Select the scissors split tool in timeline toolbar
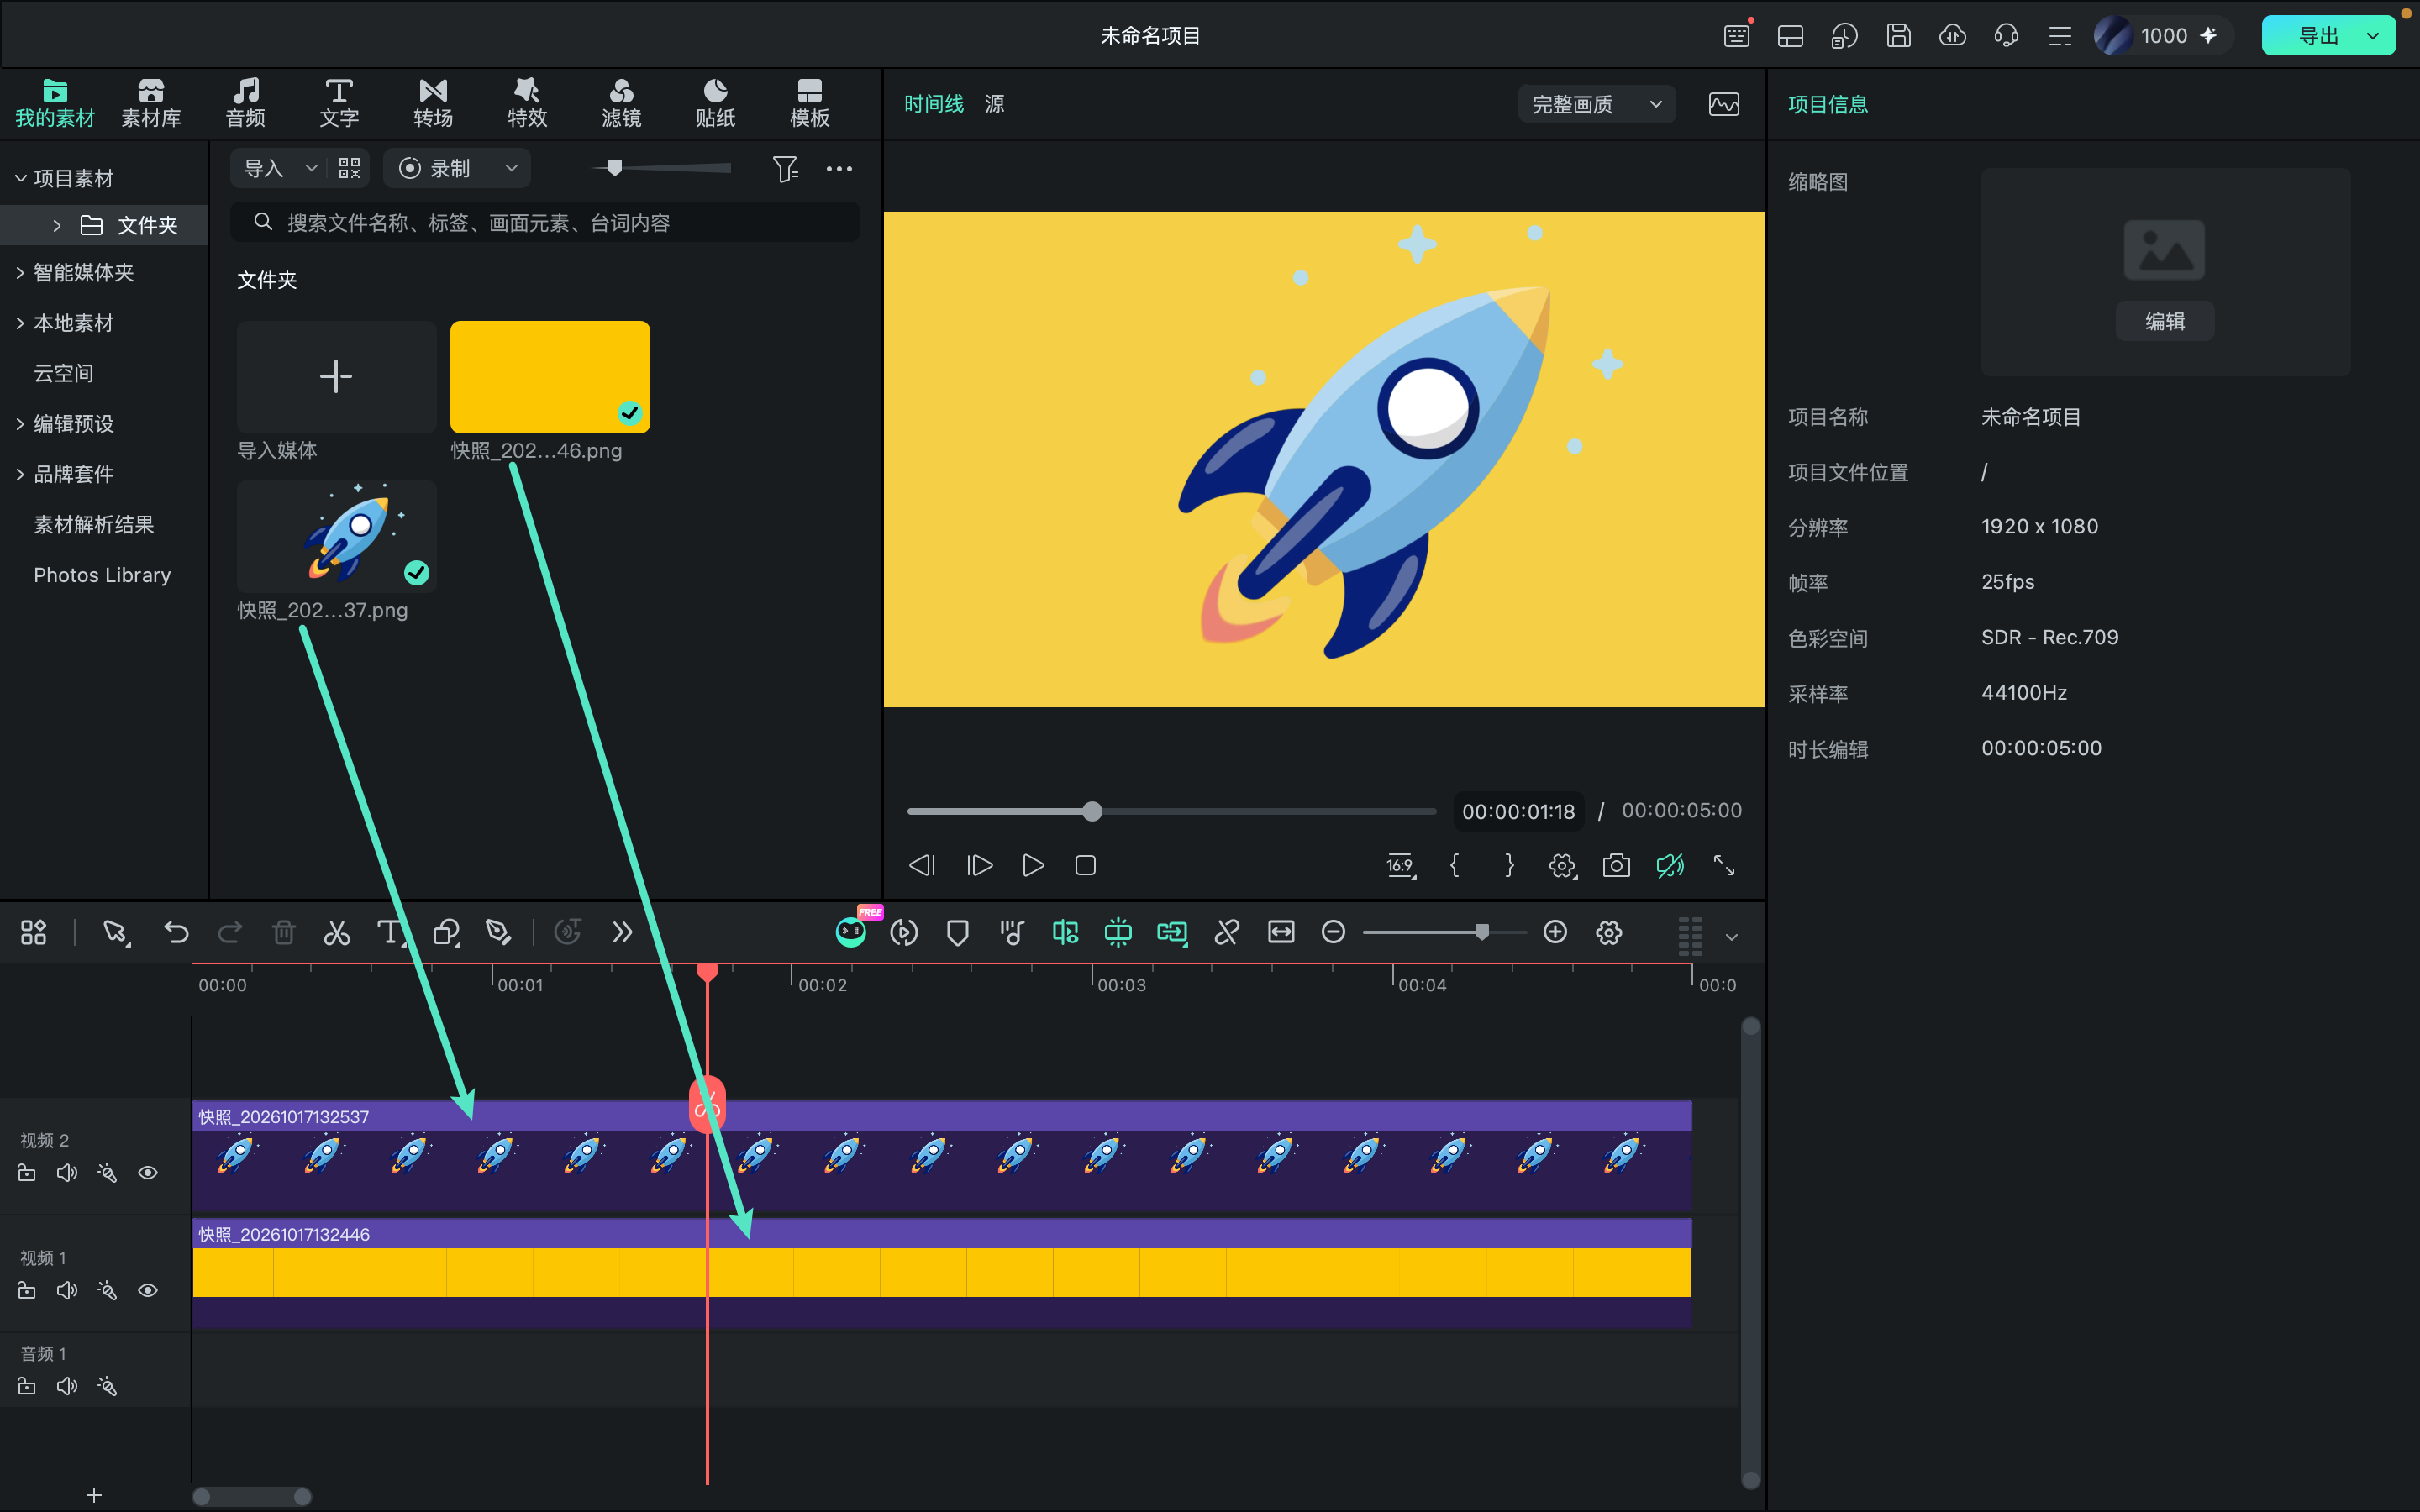 [x=337, y=933]
